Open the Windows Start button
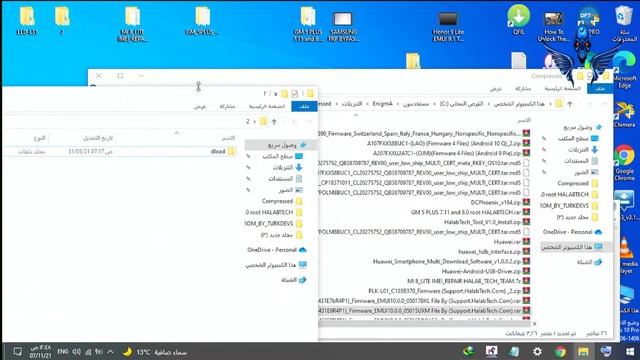640x360 pixels. pyautogui.click(x=630, y=351)
